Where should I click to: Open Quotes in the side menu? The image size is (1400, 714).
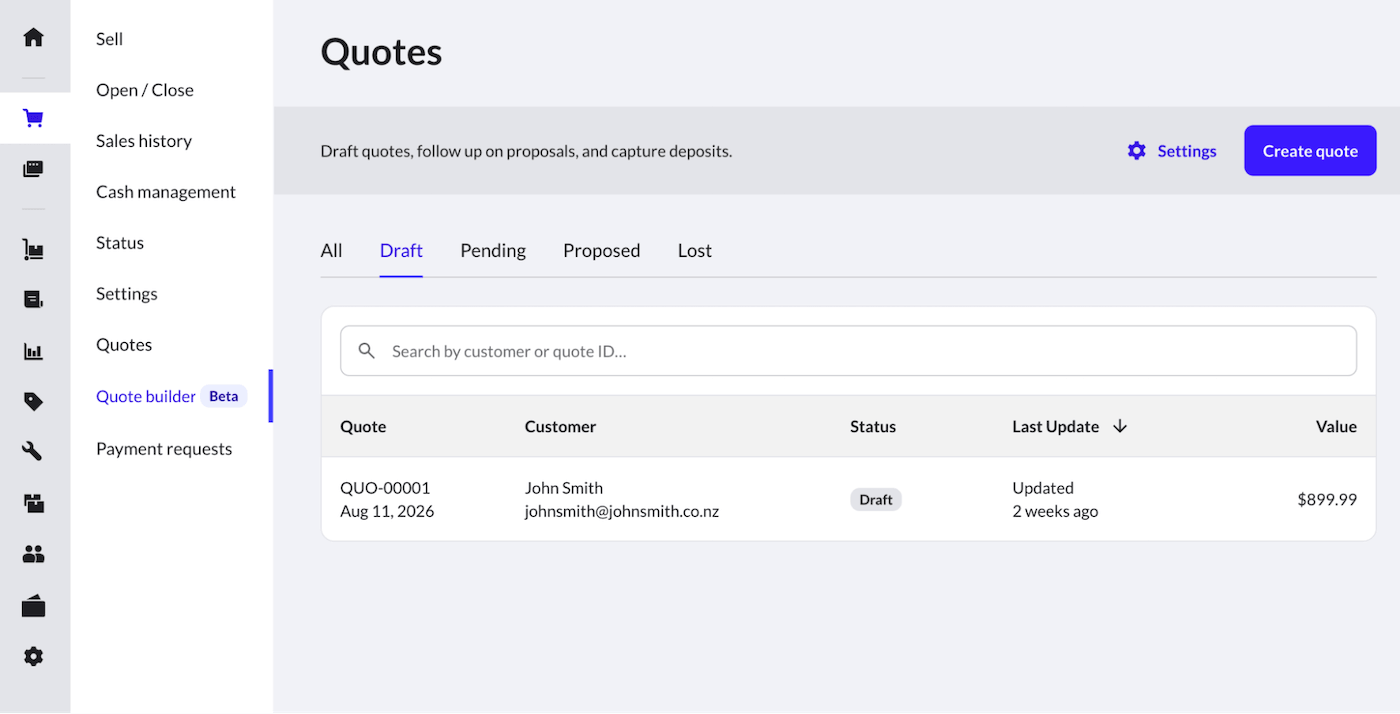(124, 345)
